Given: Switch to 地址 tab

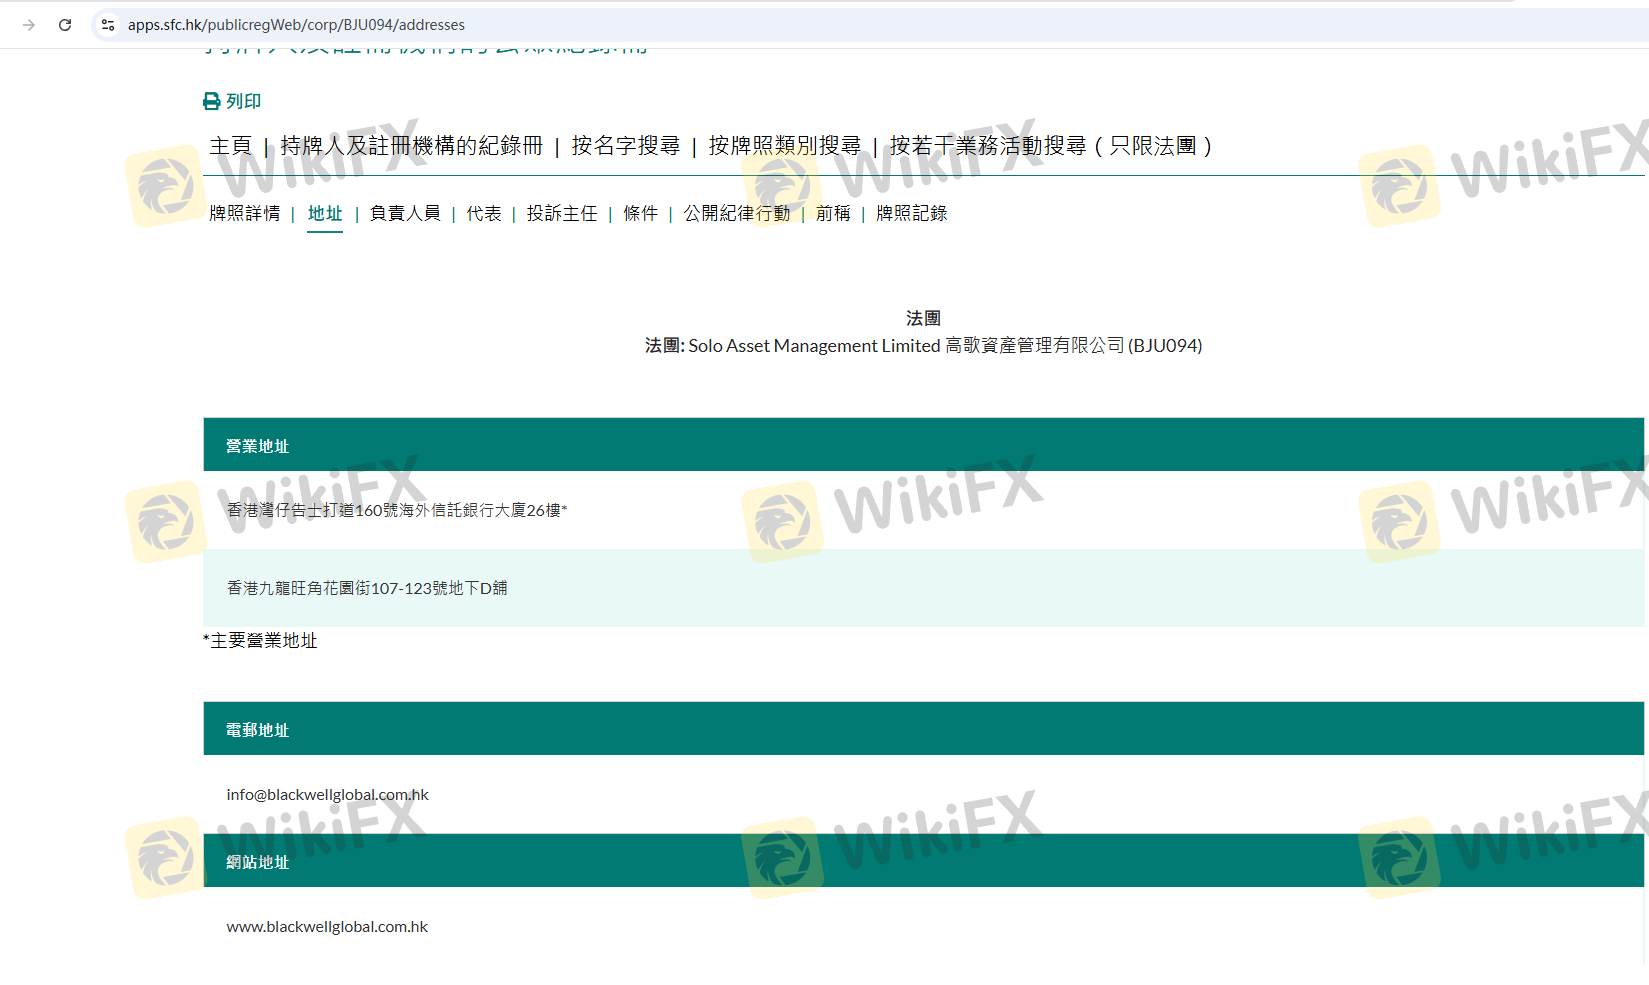Looking at the screenshot, I should pos(325,213).
